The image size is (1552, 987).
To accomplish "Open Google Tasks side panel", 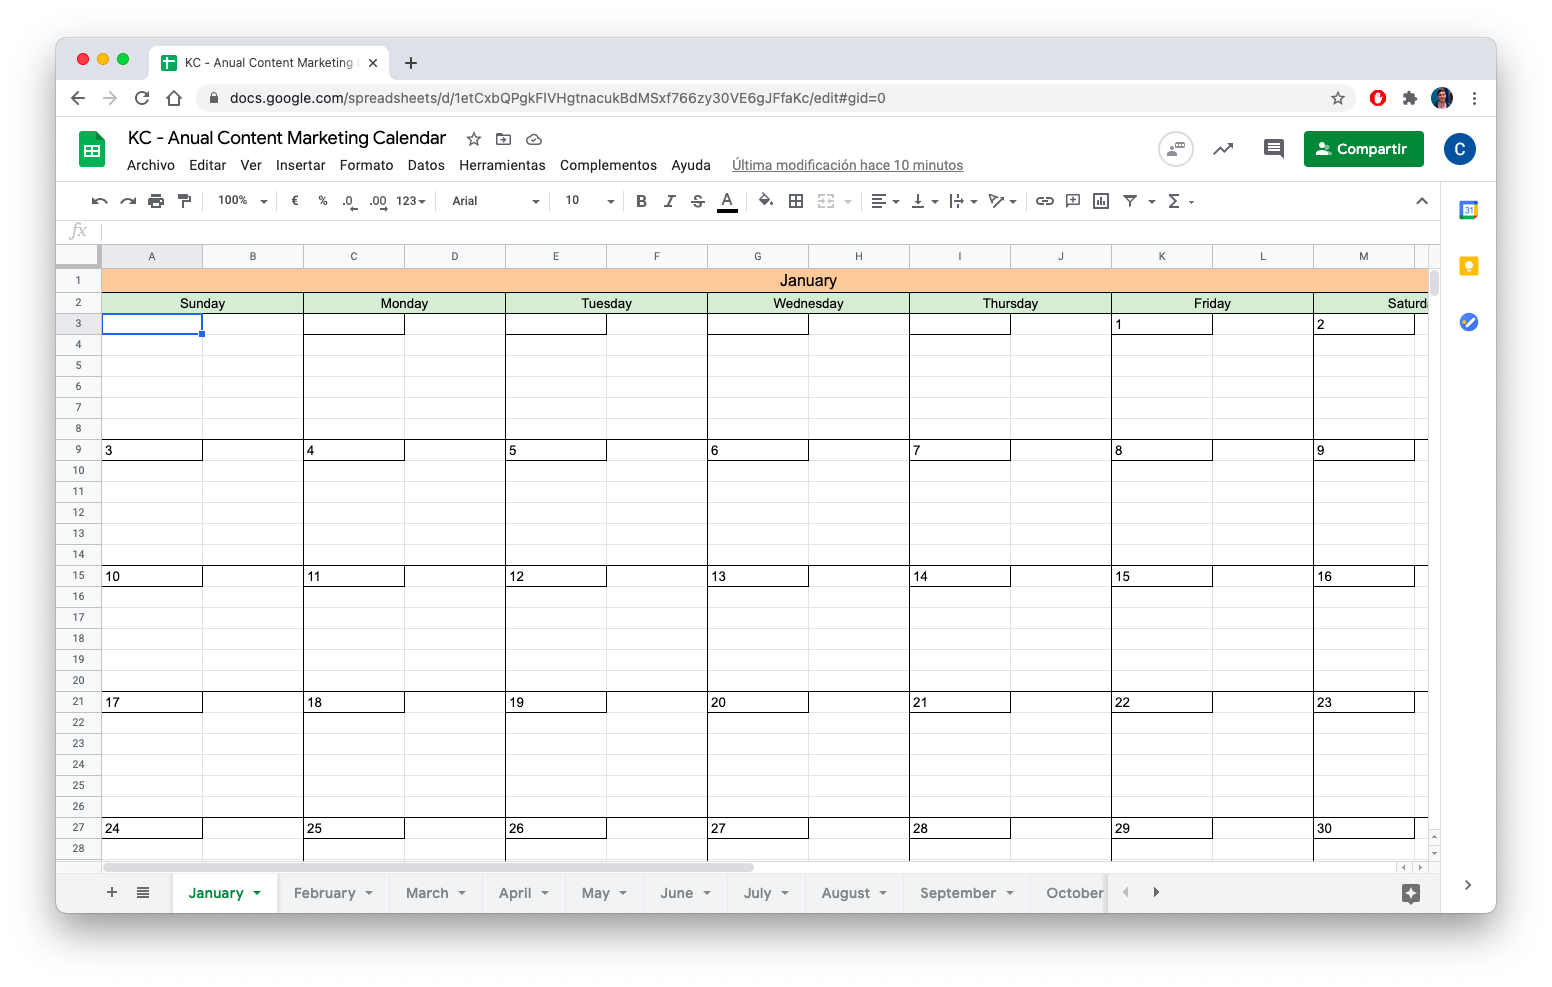I will click(x=1468, y=322).
